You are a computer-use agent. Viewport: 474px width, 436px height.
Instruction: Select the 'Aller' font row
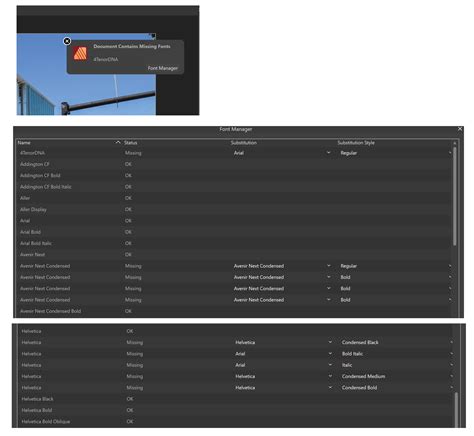(234, 198)
